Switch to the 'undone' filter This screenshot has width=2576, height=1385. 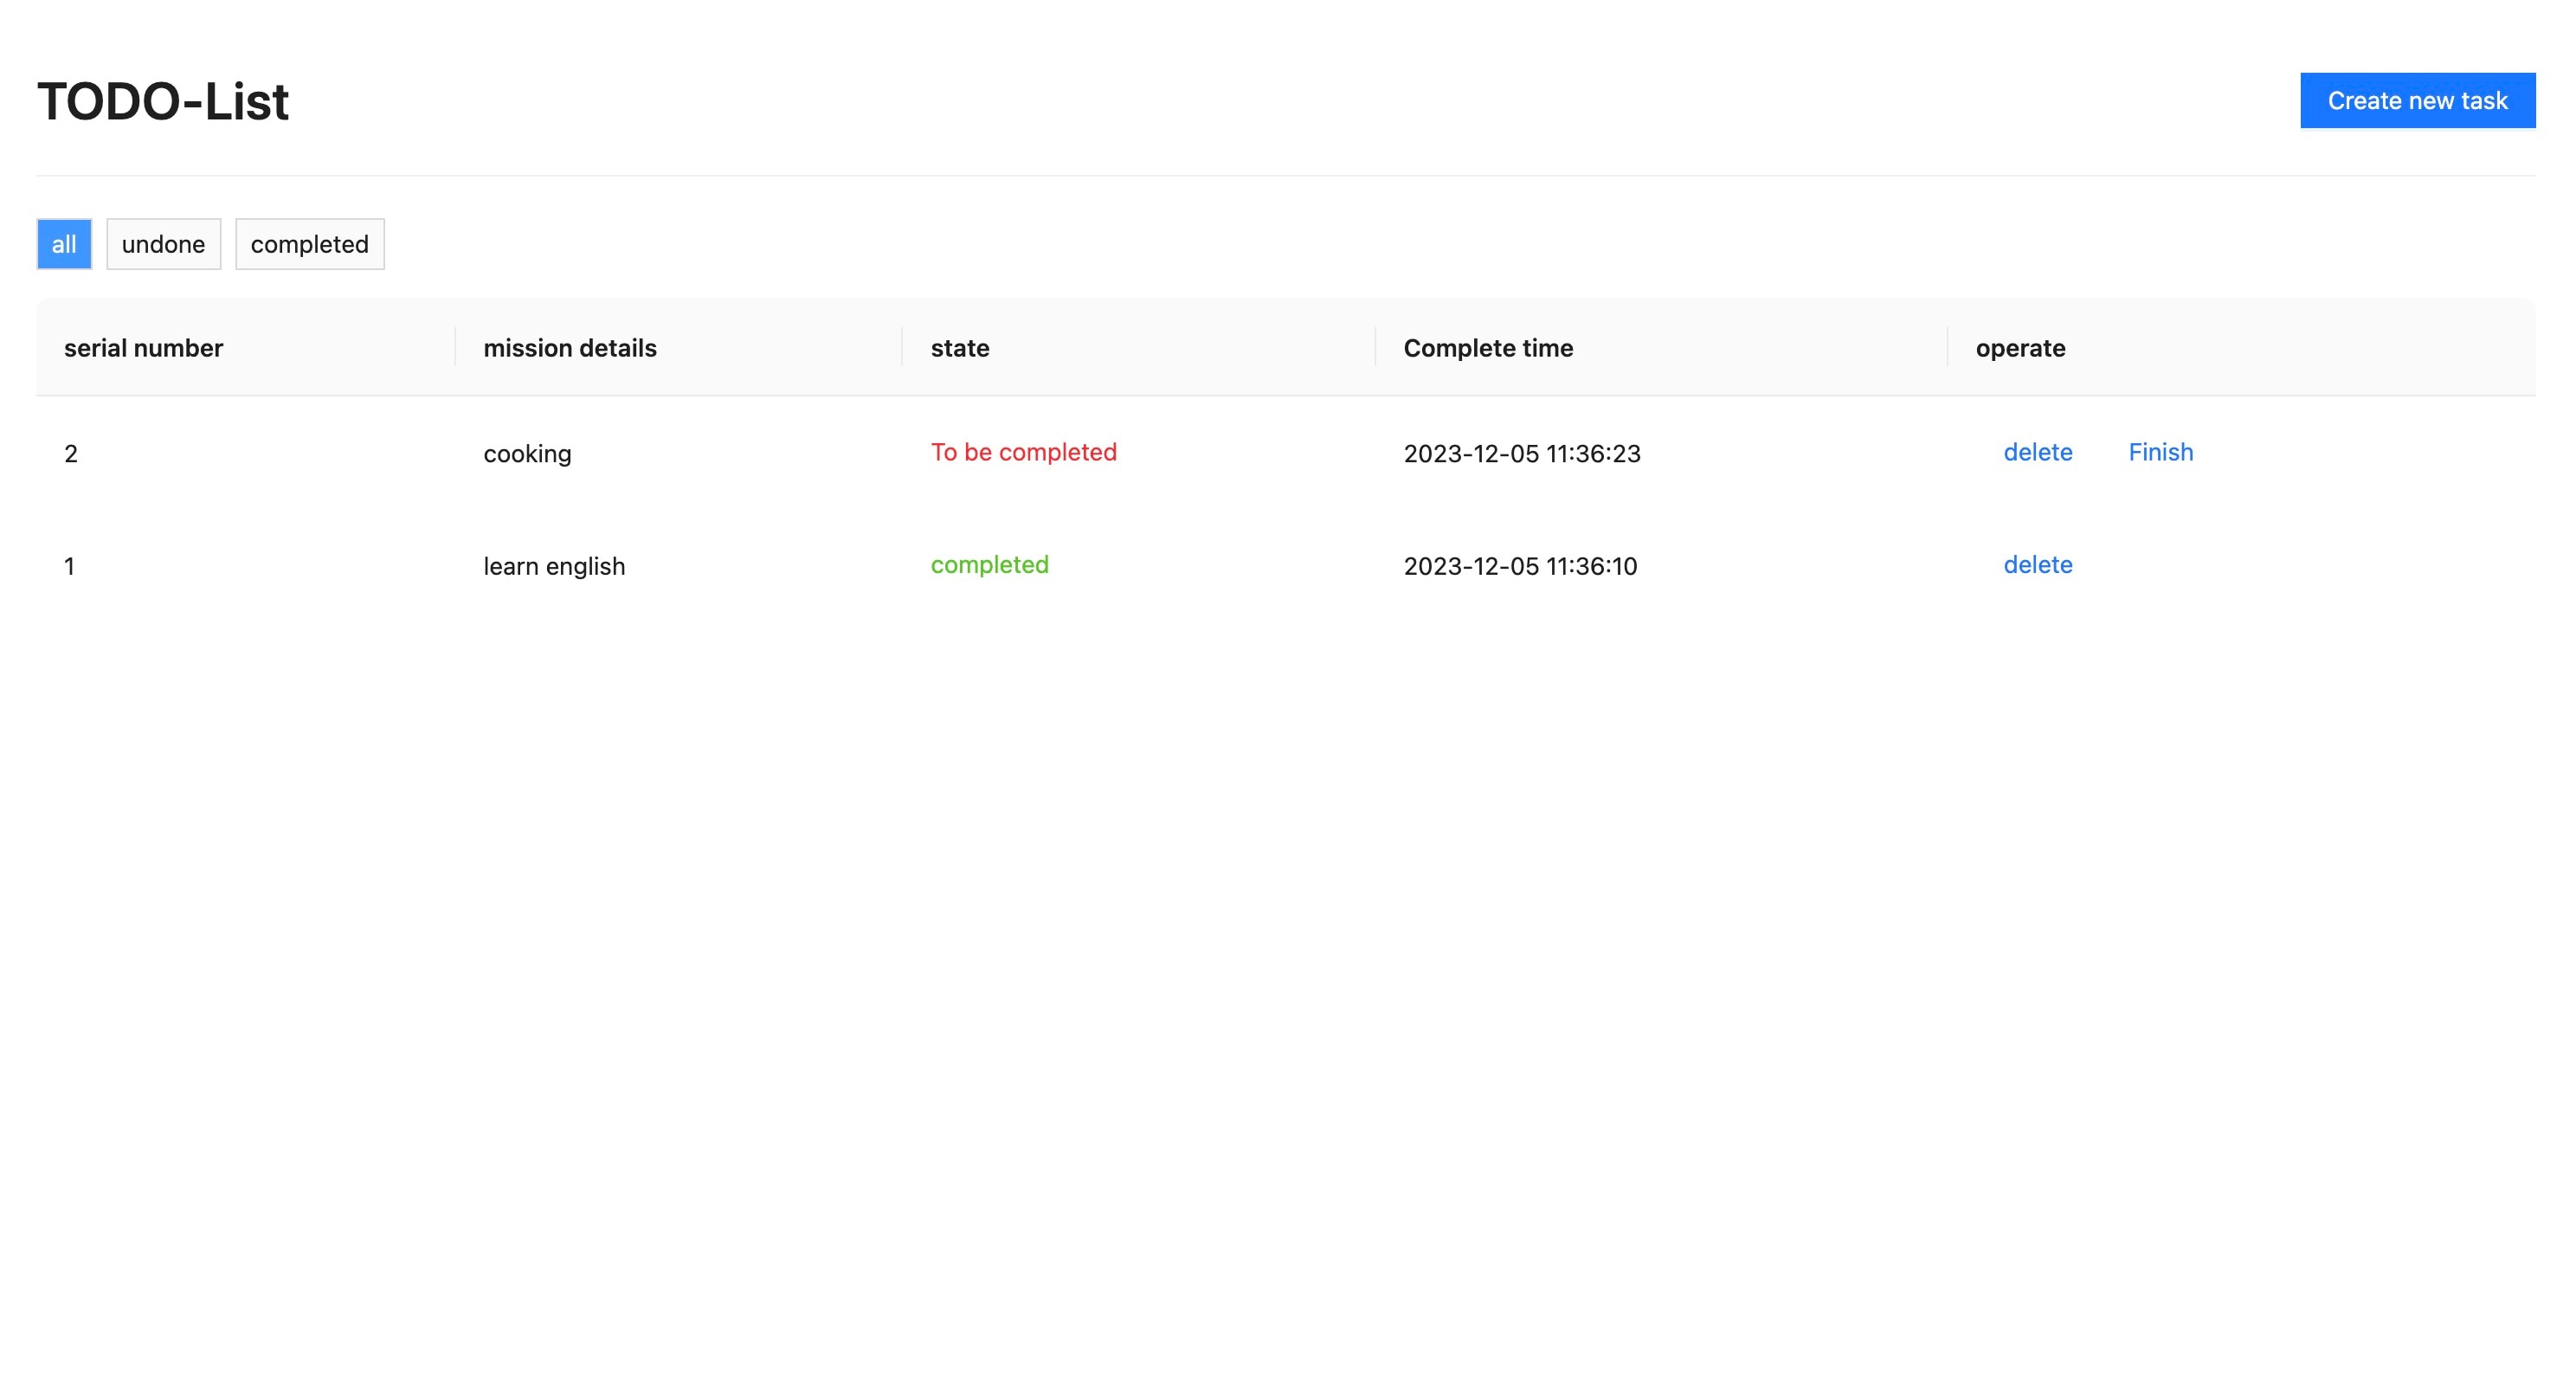[x=163, y=244]
